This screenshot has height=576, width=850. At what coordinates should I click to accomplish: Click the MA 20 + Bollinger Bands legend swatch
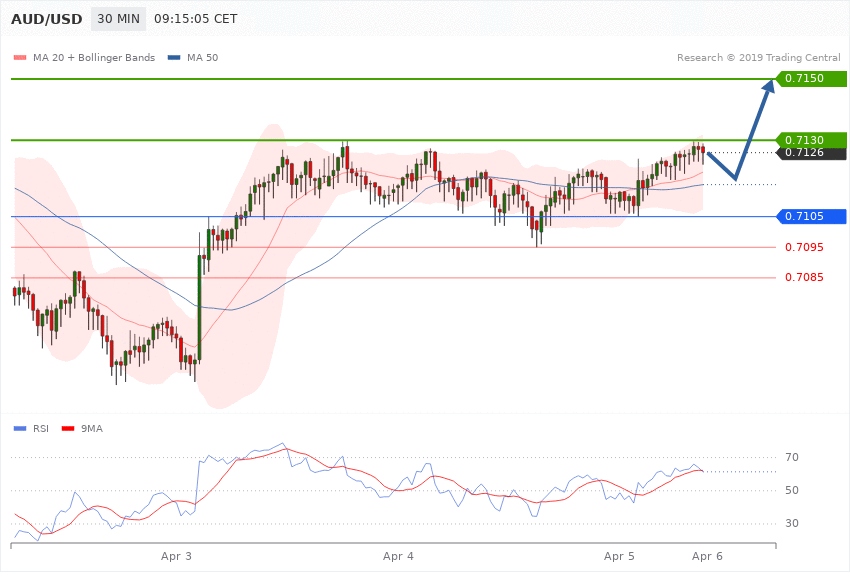20,58
